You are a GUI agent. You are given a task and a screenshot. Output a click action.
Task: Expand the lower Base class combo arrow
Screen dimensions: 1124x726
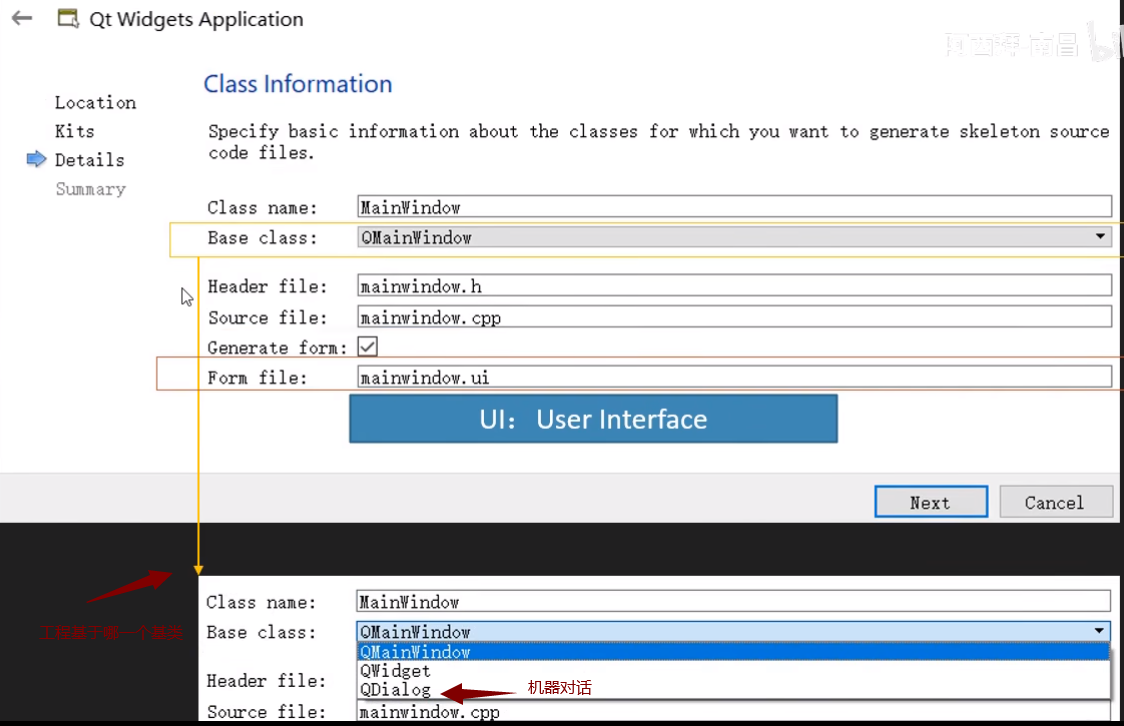(x=1099, y=632)
